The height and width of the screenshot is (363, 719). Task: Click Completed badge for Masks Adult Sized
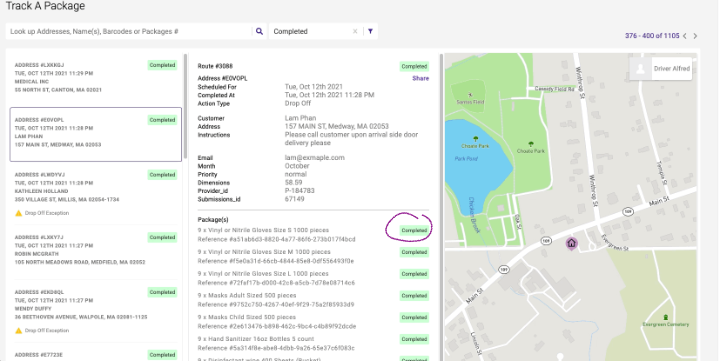tap(414, 296)
